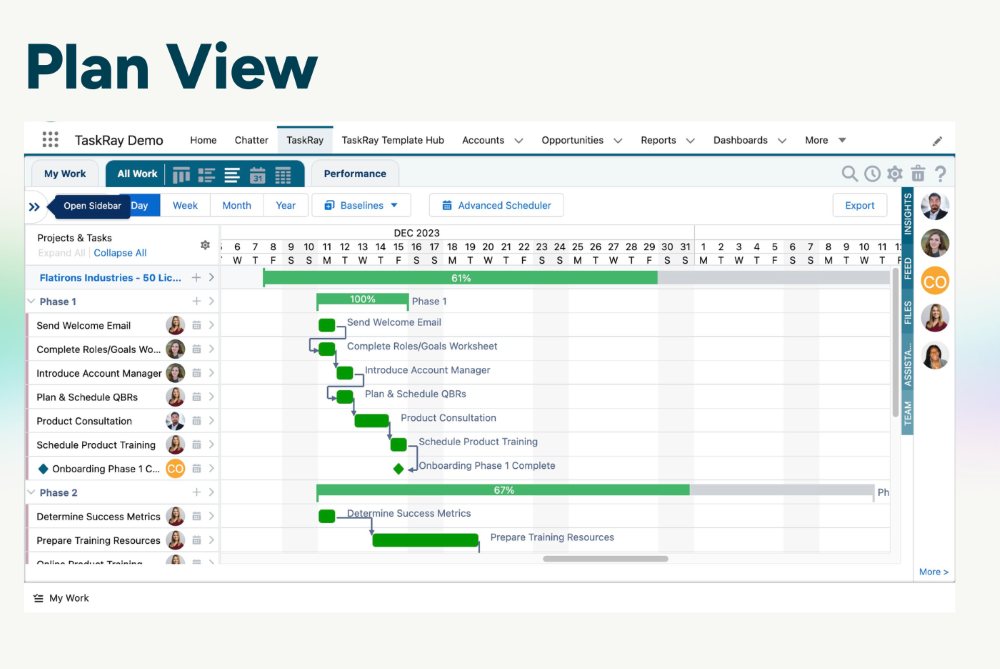Screen dimensions: 1000x669
Task: Open the help question mark
Action: pyautogui.click(x=940, y=173)
